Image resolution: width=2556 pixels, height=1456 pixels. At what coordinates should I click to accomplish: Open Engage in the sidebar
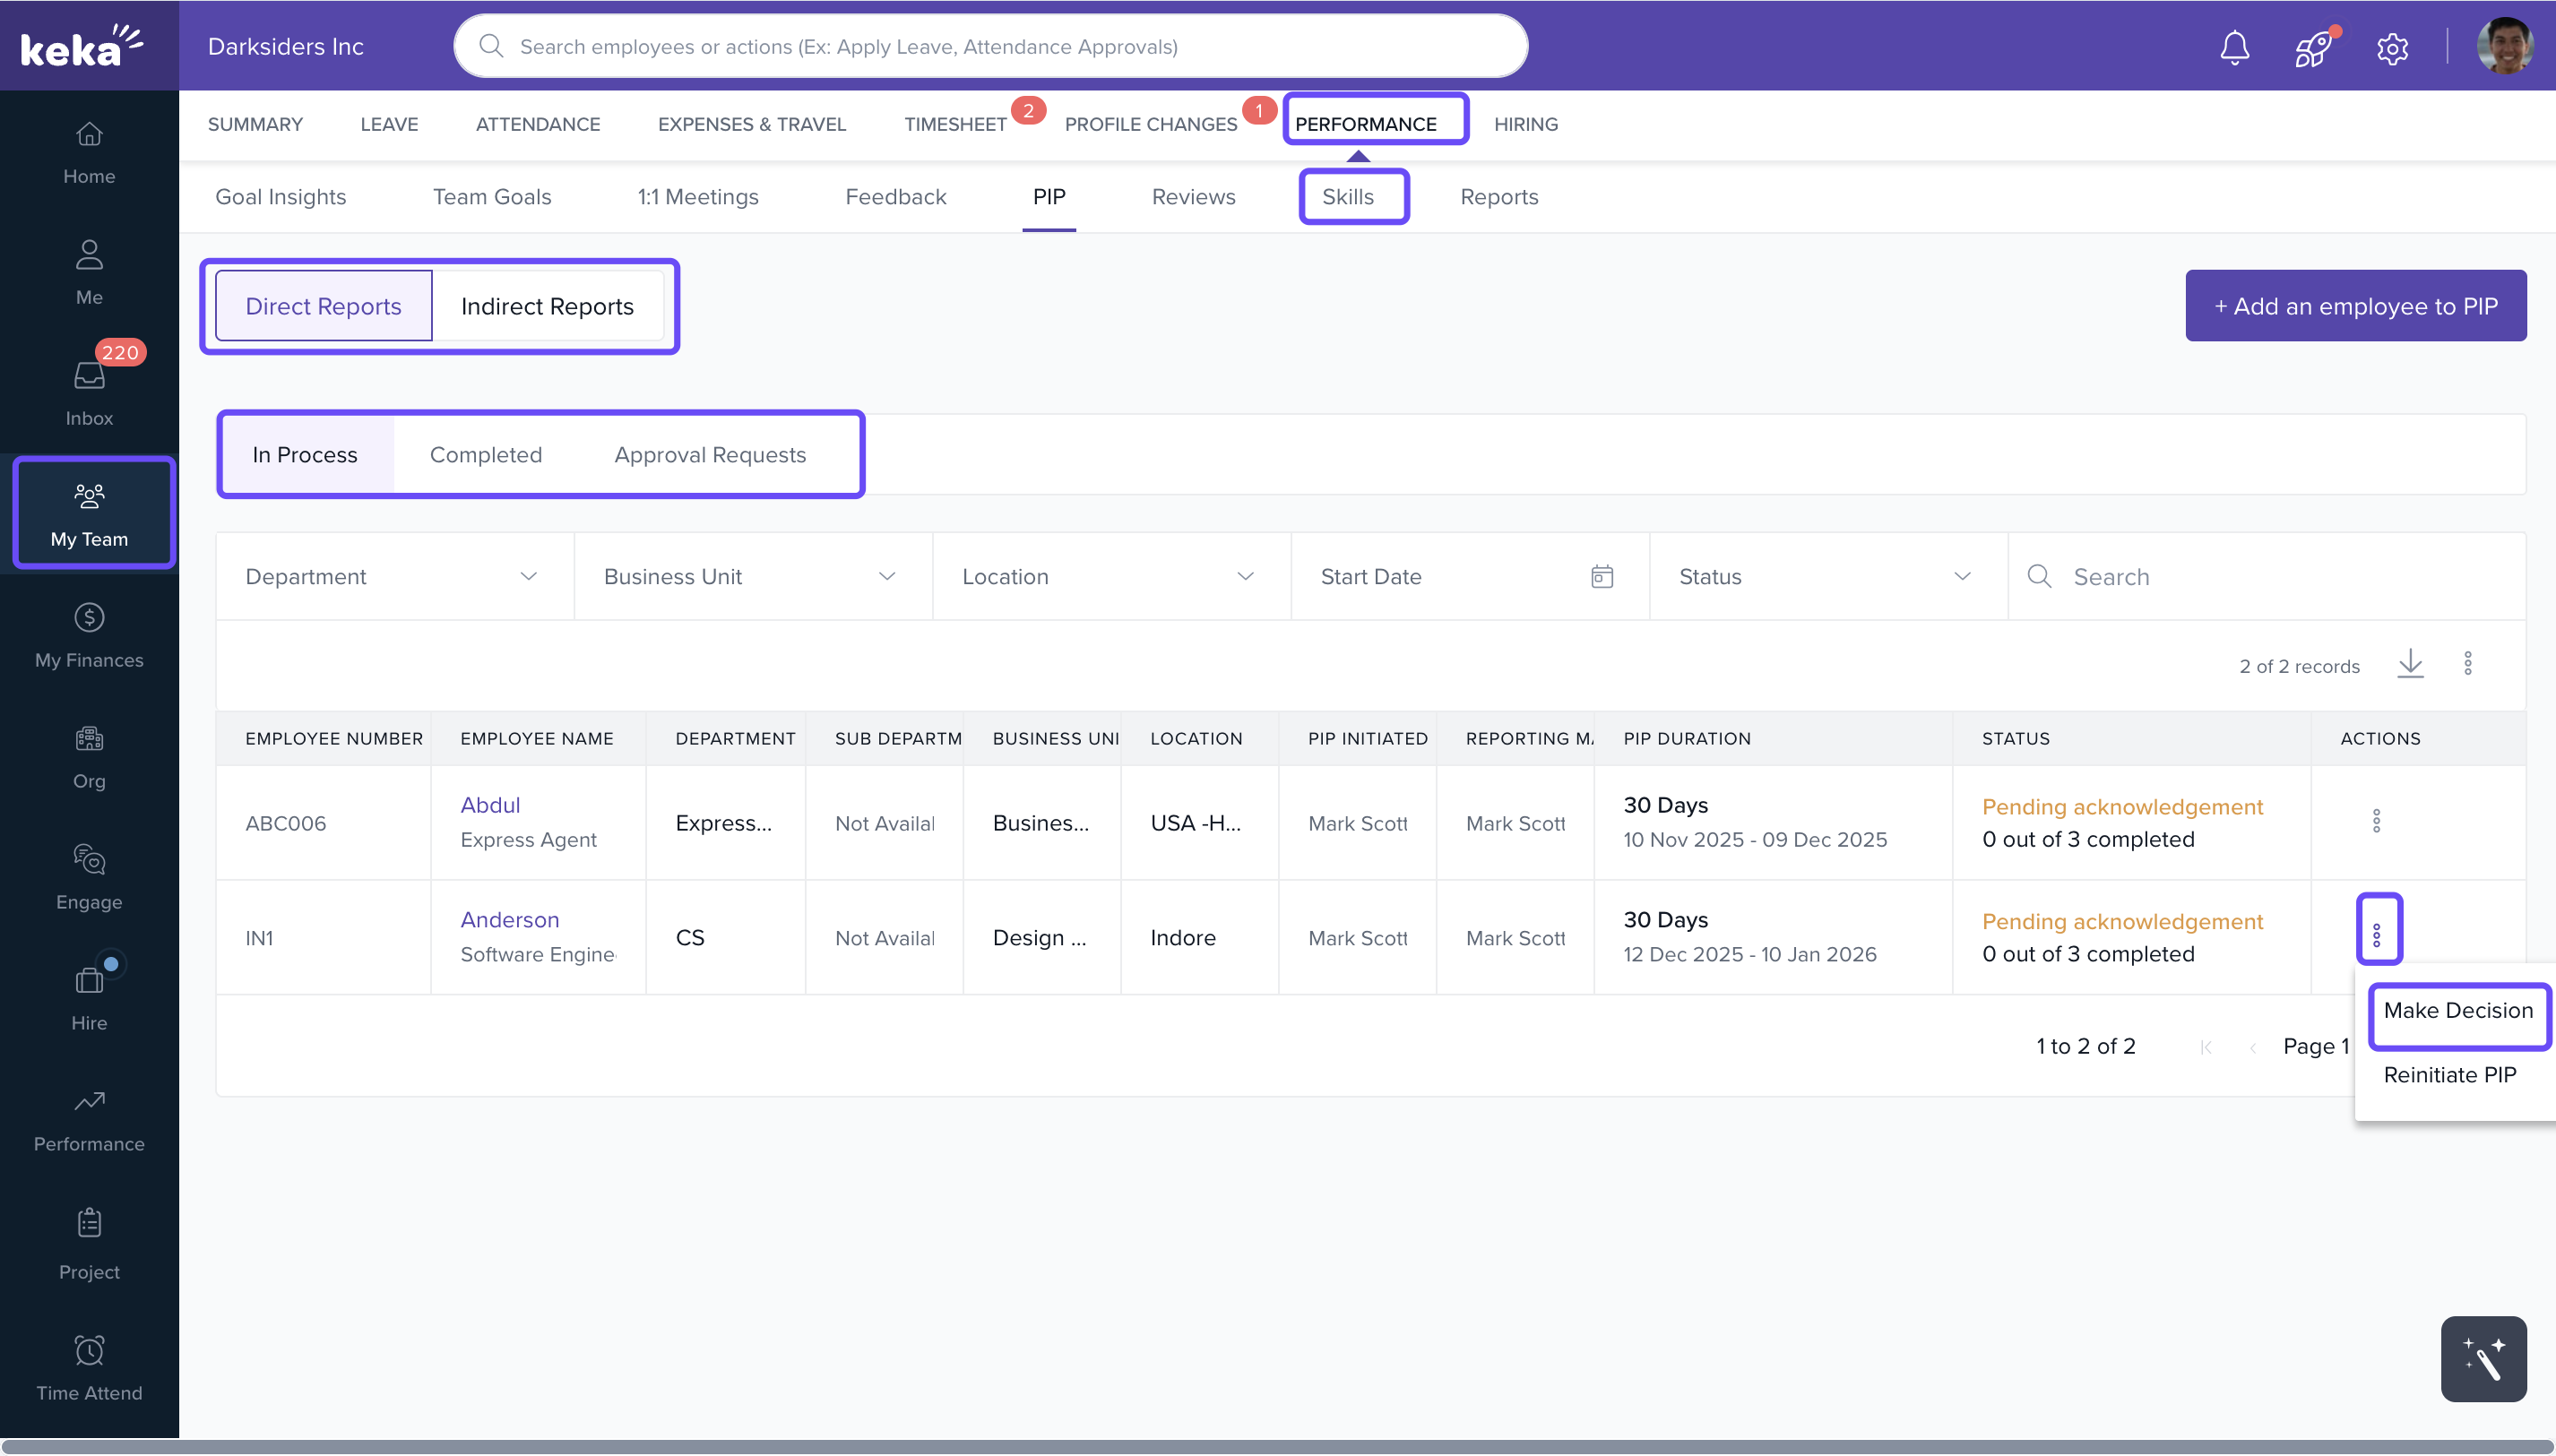coord(89,877)
